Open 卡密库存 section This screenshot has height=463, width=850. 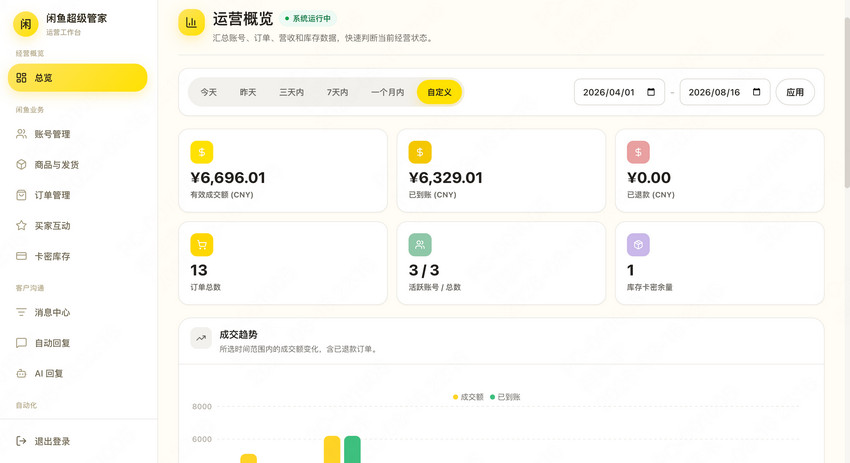point(78,256)
